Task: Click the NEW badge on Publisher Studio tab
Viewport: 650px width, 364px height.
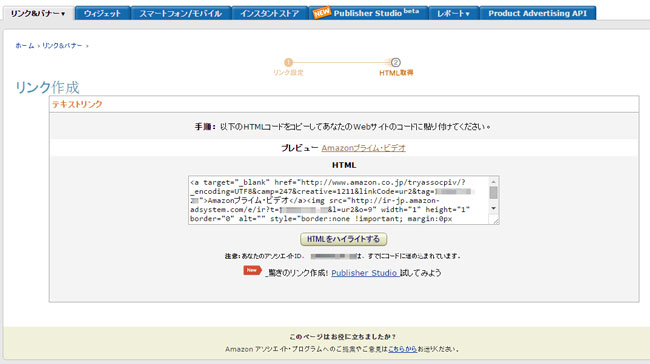Action: pos(322,12)
